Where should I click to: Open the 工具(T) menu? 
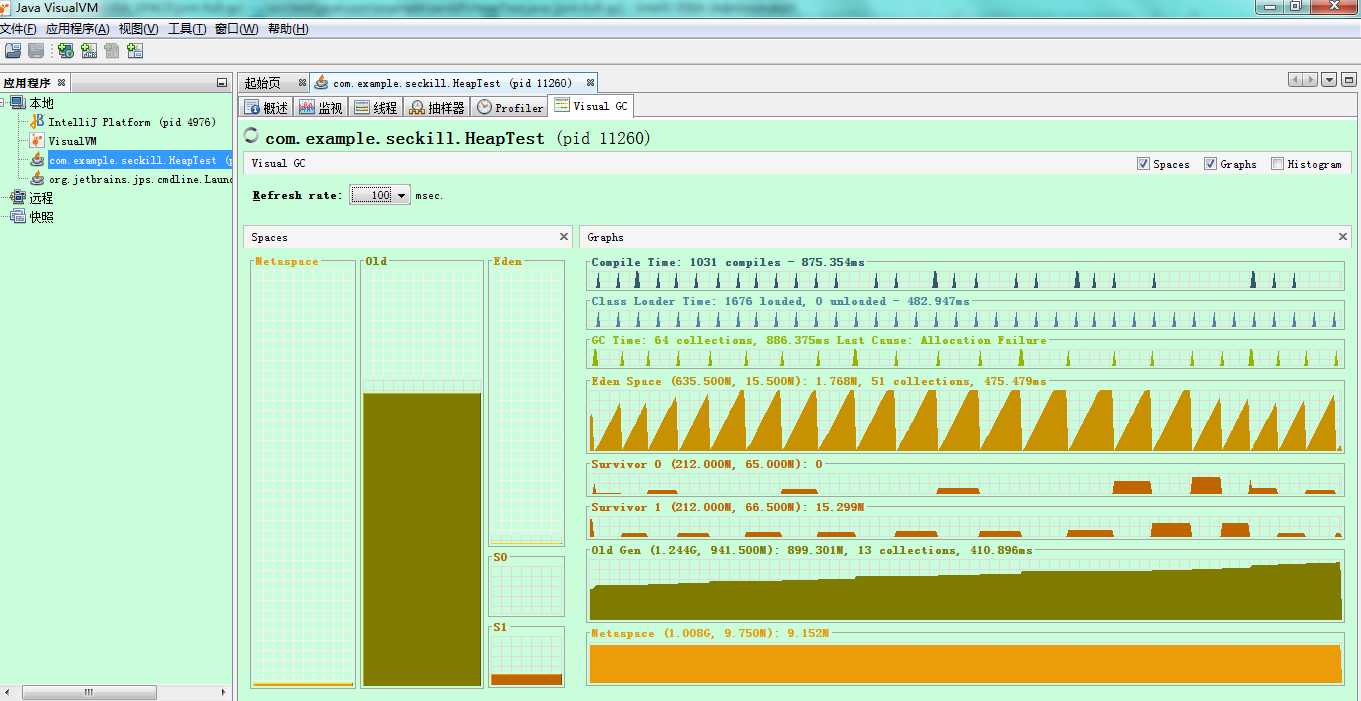coord(187,29)
